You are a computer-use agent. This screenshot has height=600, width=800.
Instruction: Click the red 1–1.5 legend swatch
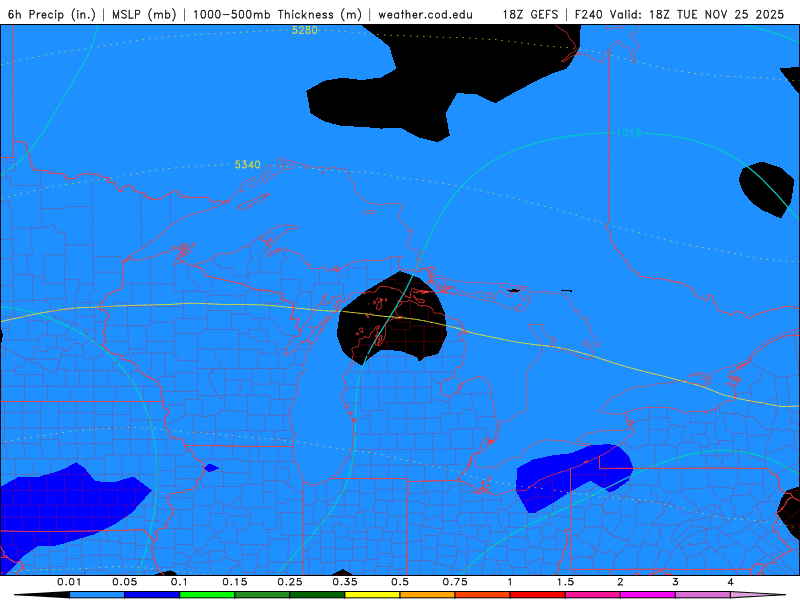tap(538, 595)
